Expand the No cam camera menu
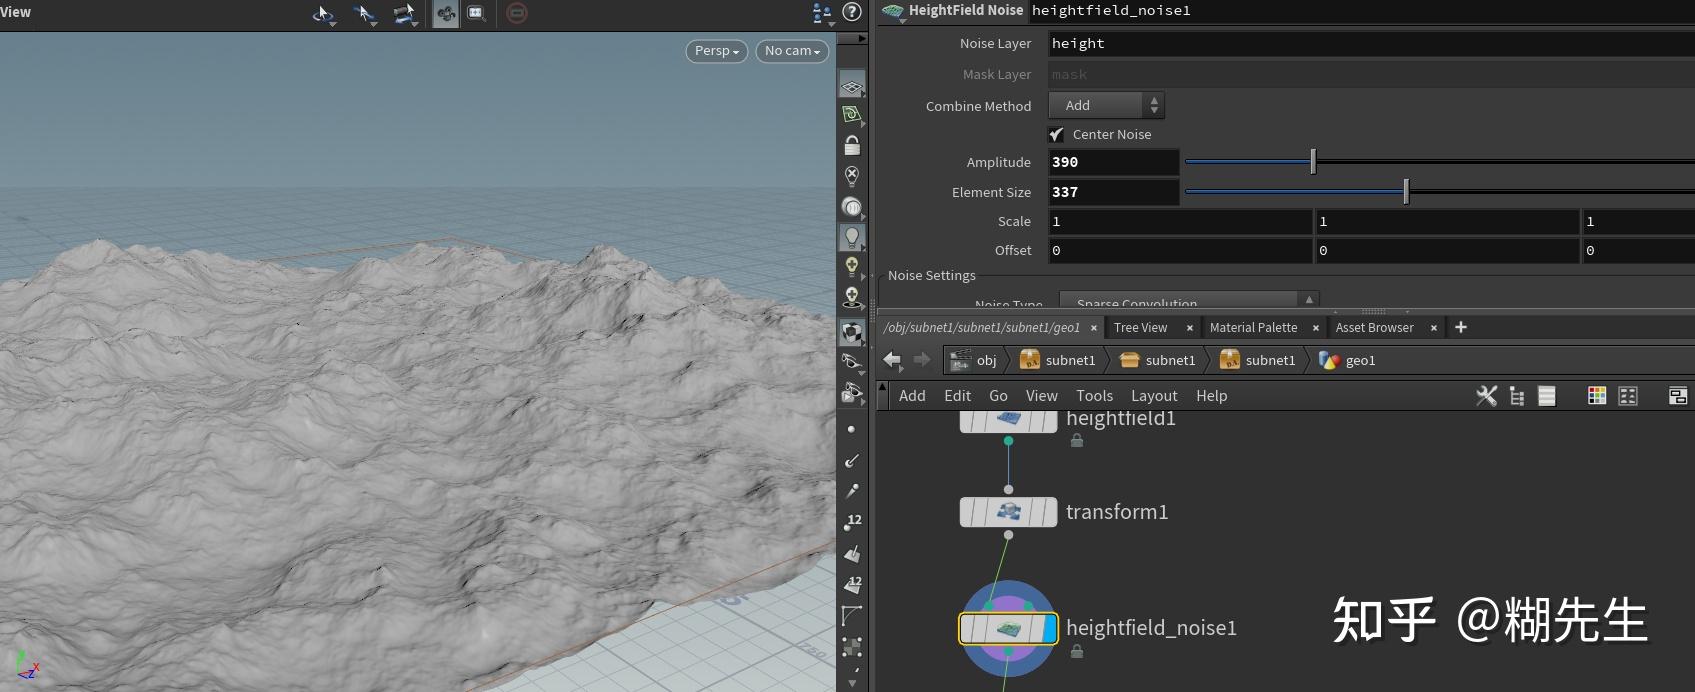The width and height of the screenshot is (1695, 692). point(792,51)
